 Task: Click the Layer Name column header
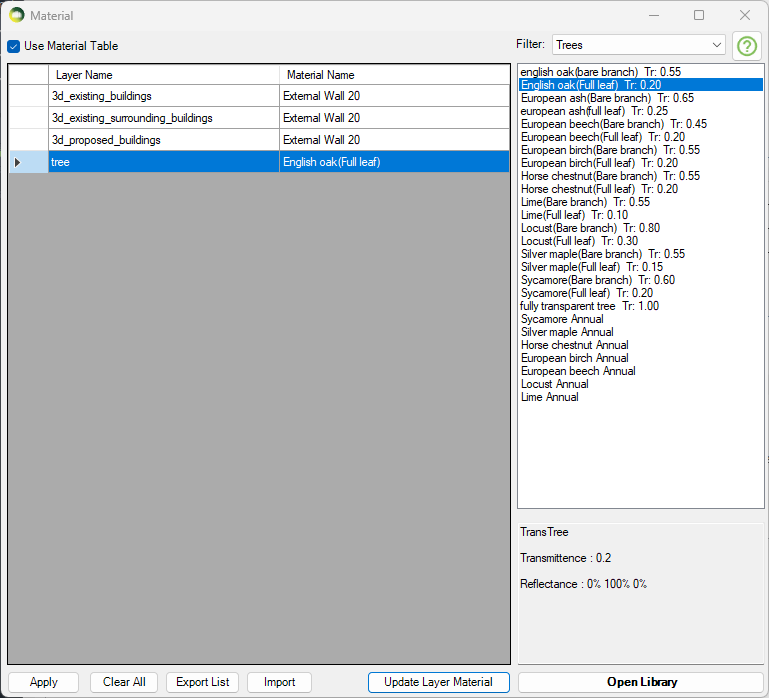(163, 75)
